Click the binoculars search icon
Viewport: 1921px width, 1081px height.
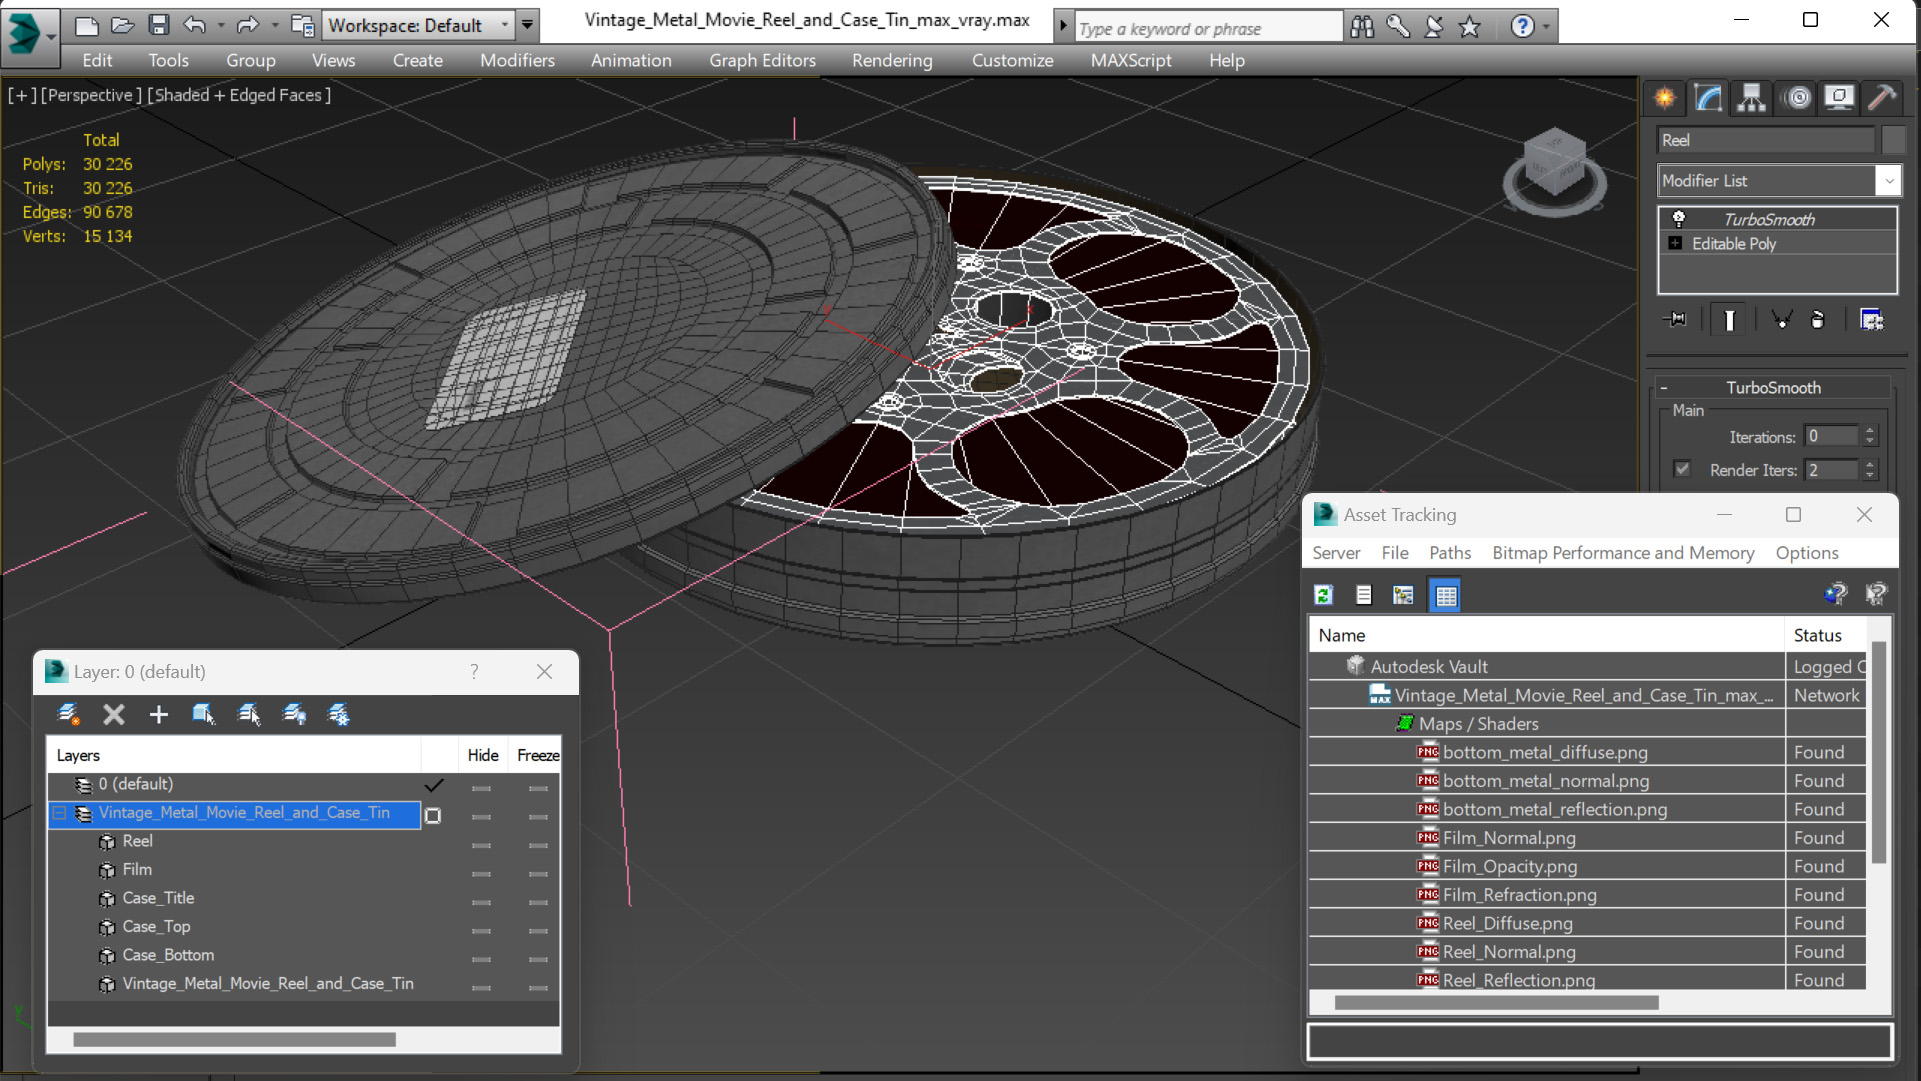[x=1361, y=27]
